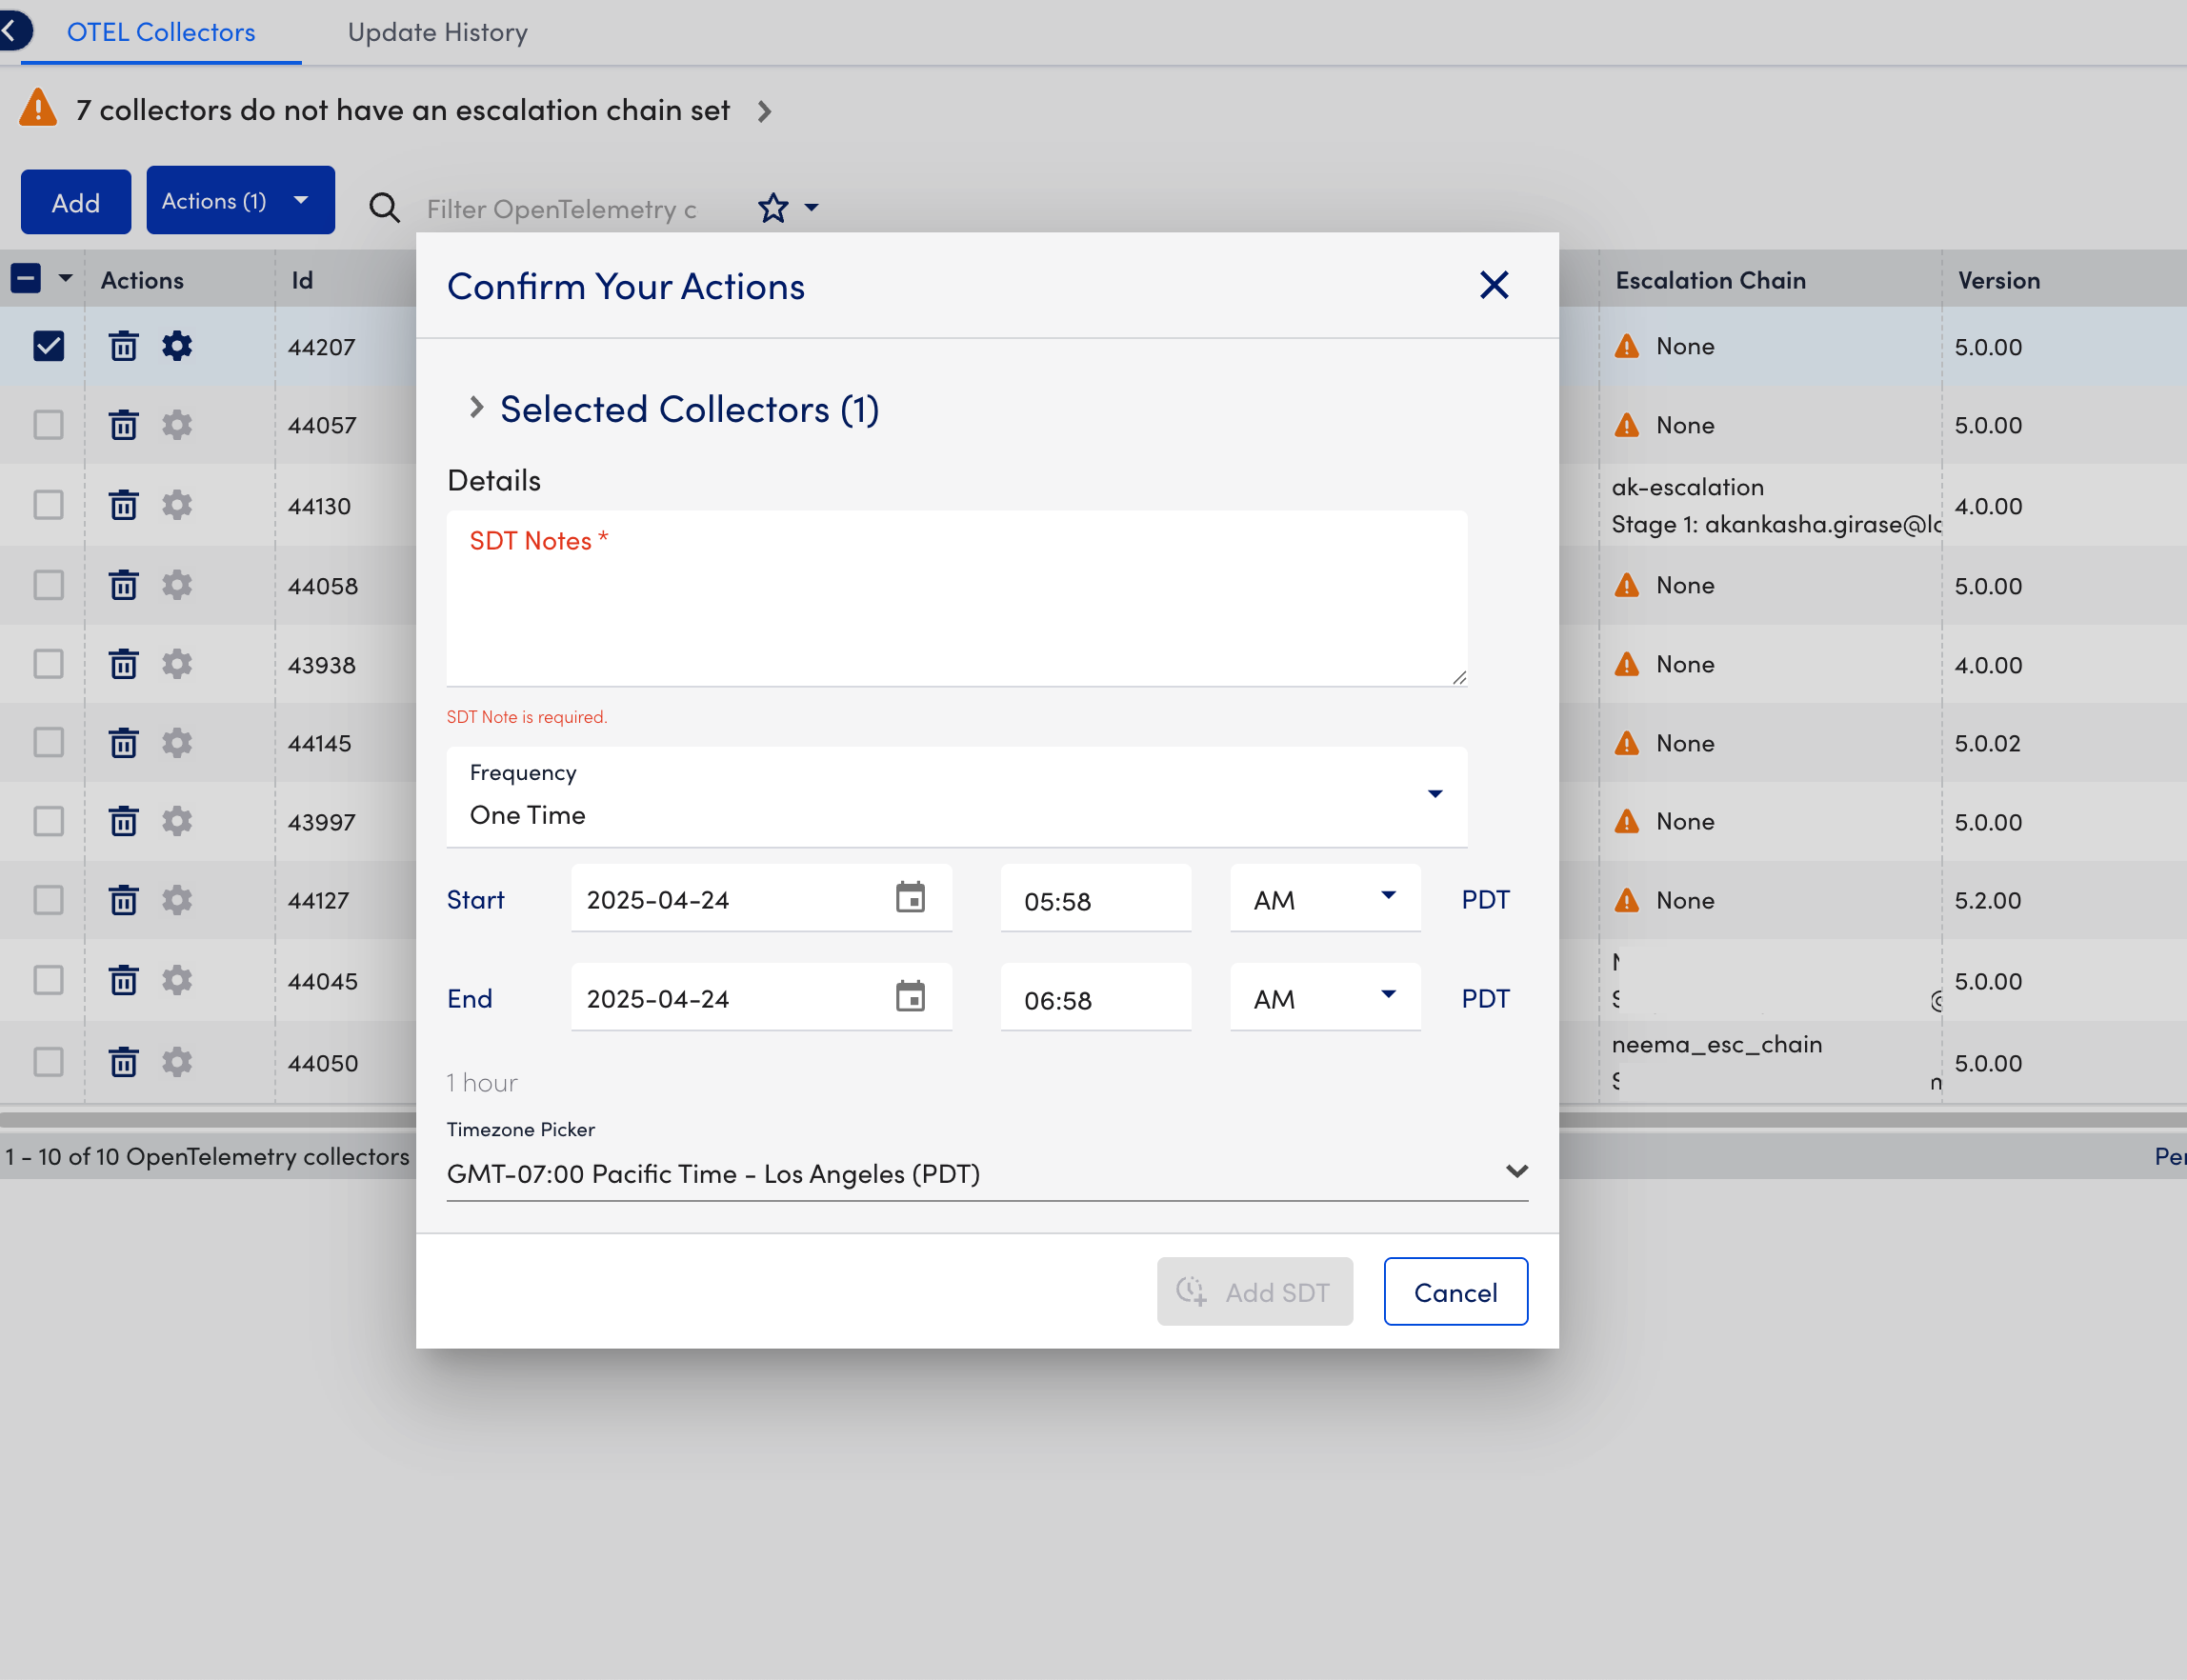Click the Cancel button in the dialog
Viewport: 2187px width, 1680px height.
coord(1455,1291)
